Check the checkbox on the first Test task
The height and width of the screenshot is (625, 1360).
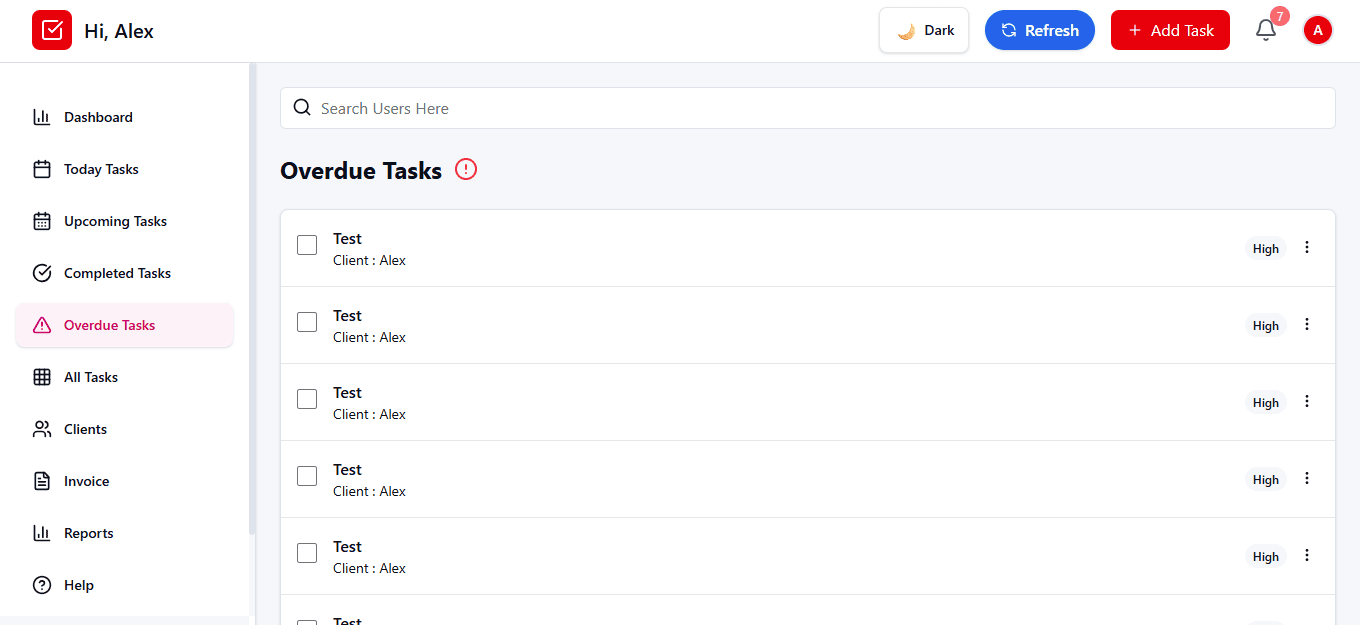pos(307,245)
